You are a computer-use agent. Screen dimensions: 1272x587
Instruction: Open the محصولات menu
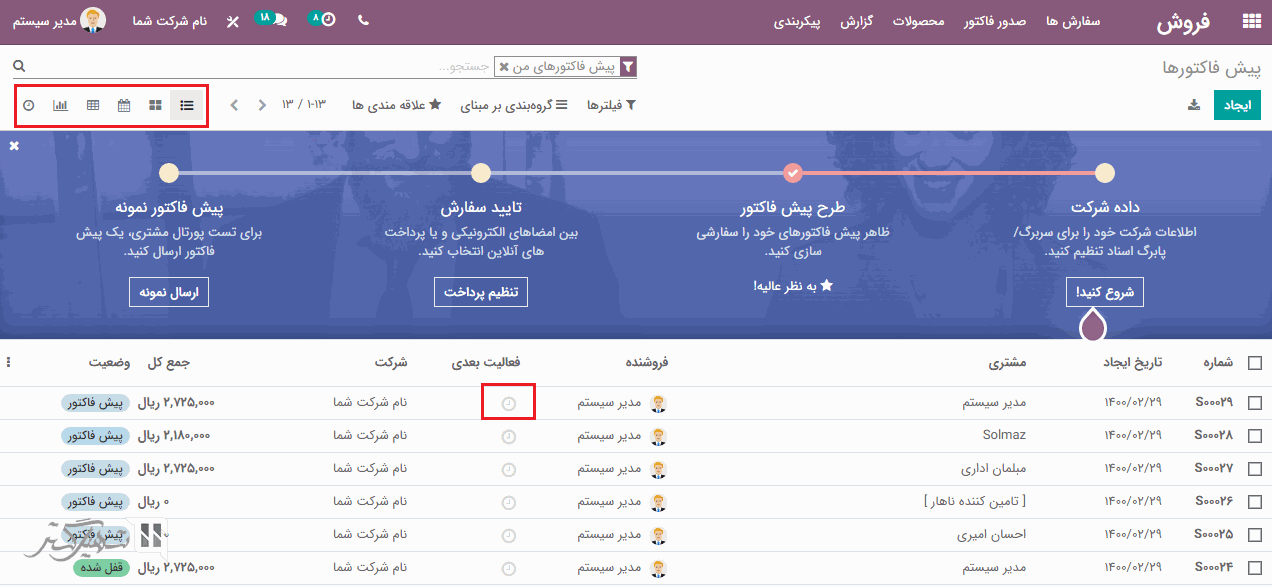[x=918, y=21]
